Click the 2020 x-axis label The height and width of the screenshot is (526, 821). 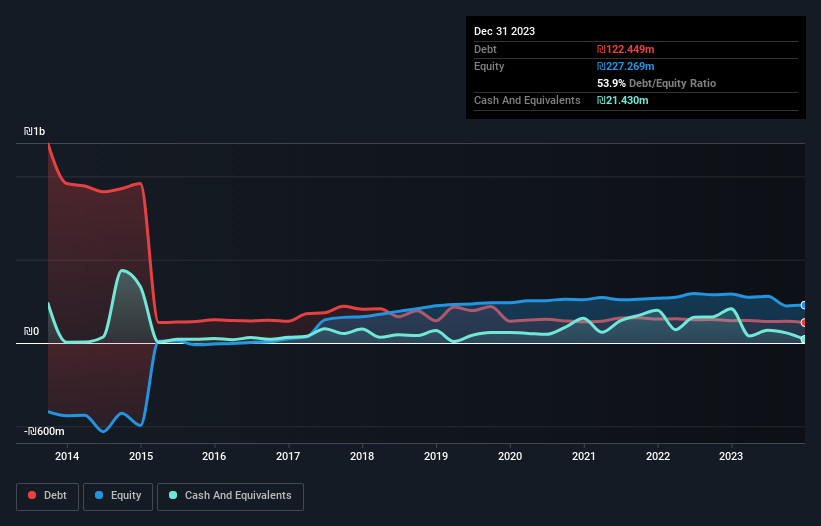[x=510, y=456]
